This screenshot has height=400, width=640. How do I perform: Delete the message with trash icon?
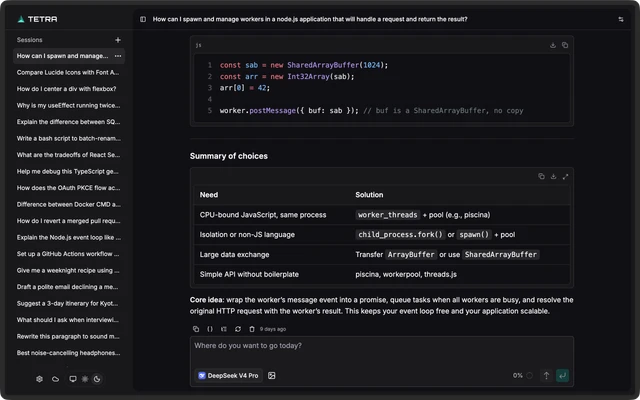click(x=252, y=329)
